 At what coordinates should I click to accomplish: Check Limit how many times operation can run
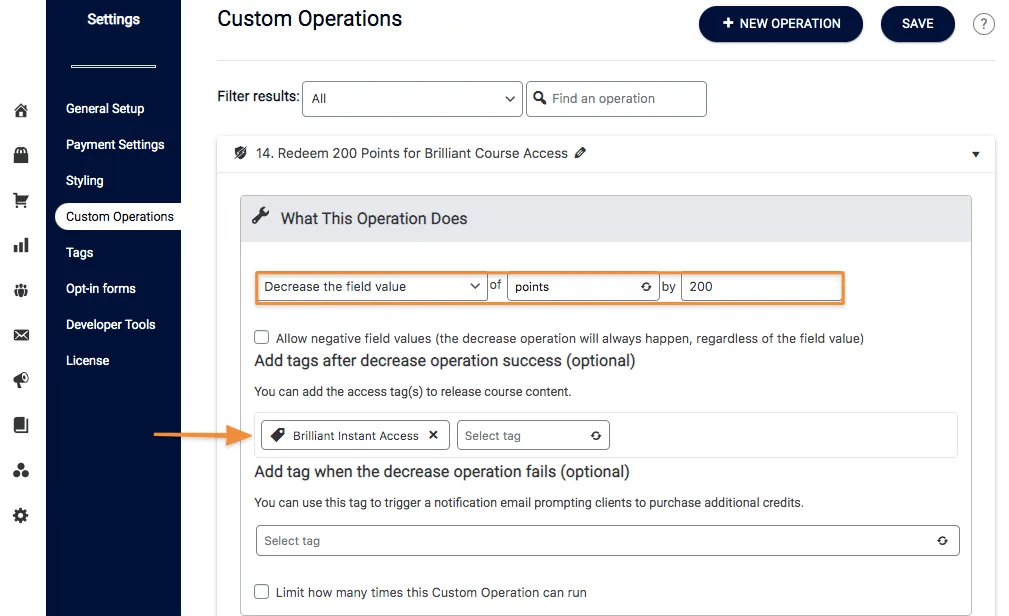pyautogui.click(x=262, y=592)
